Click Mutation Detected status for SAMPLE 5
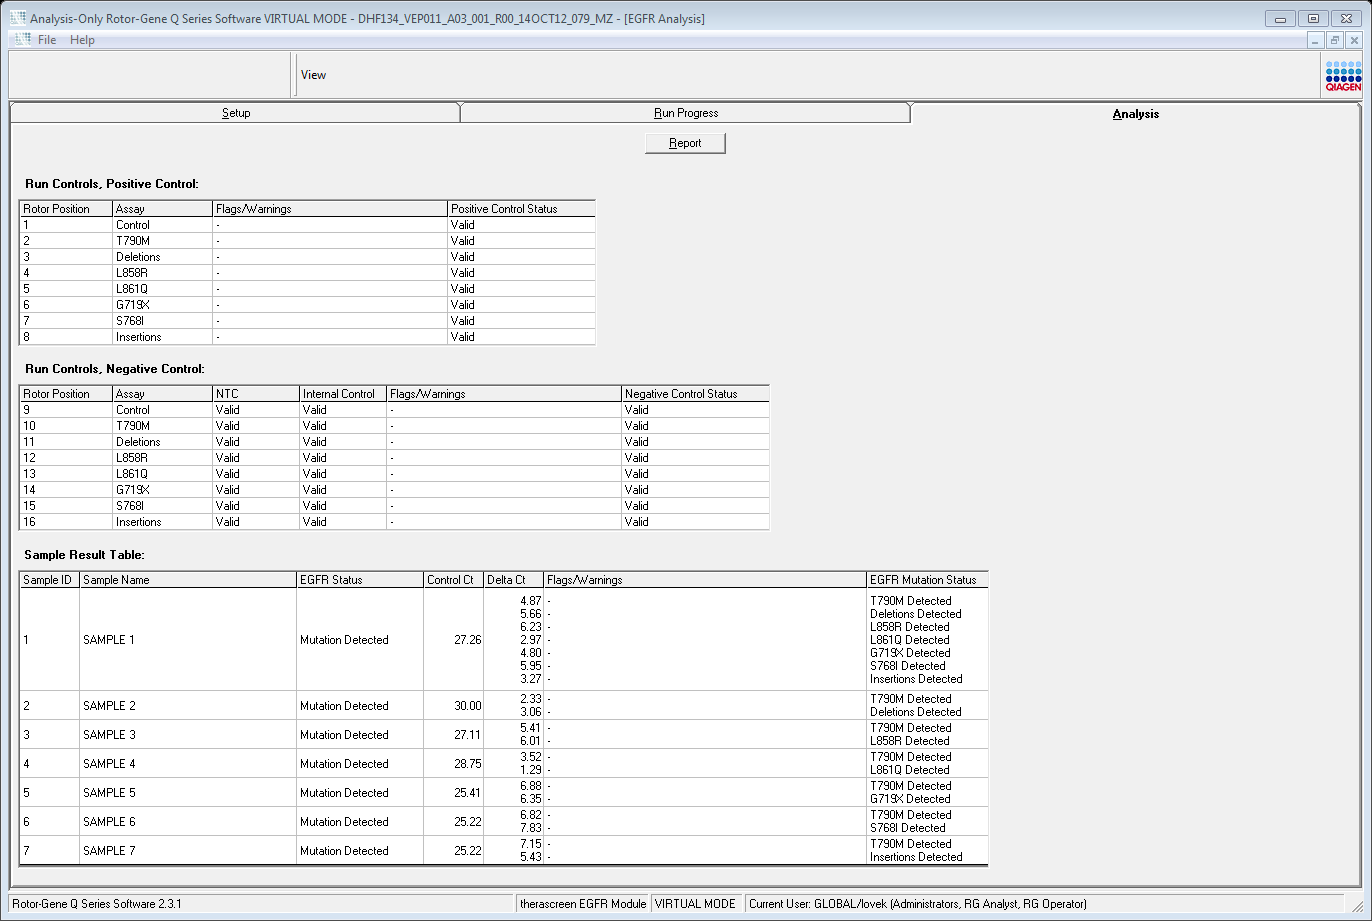Image resolution: width=1372 pixels, height=921 pixels. pyautogui.click(x=344, y=793)
